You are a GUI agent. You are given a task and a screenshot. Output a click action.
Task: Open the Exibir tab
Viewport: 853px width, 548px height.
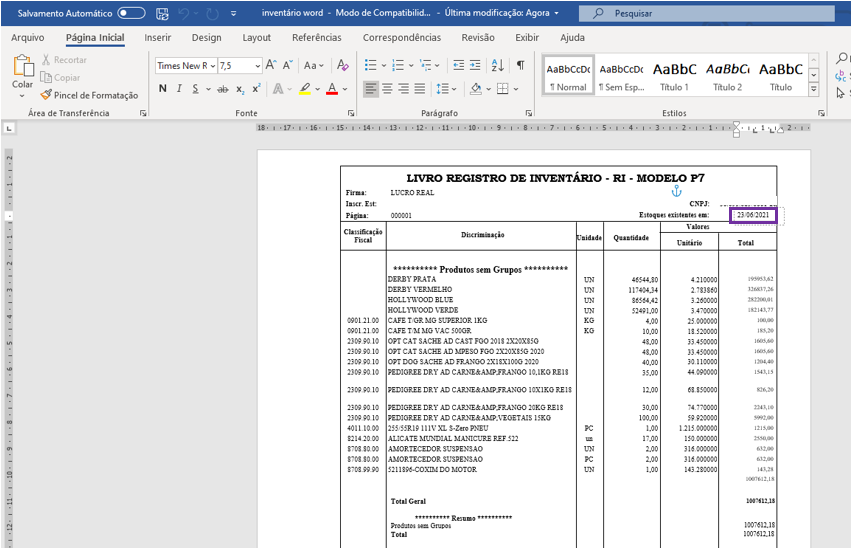pos(527,38)
